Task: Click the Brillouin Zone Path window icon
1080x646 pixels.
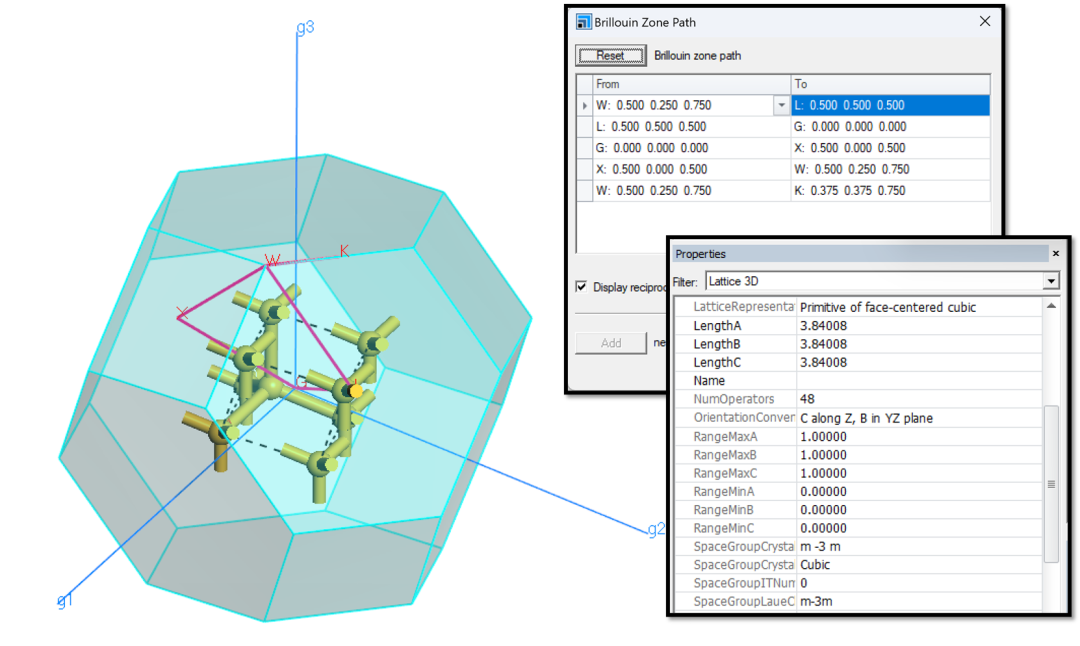Action: (x=583, y=22)
